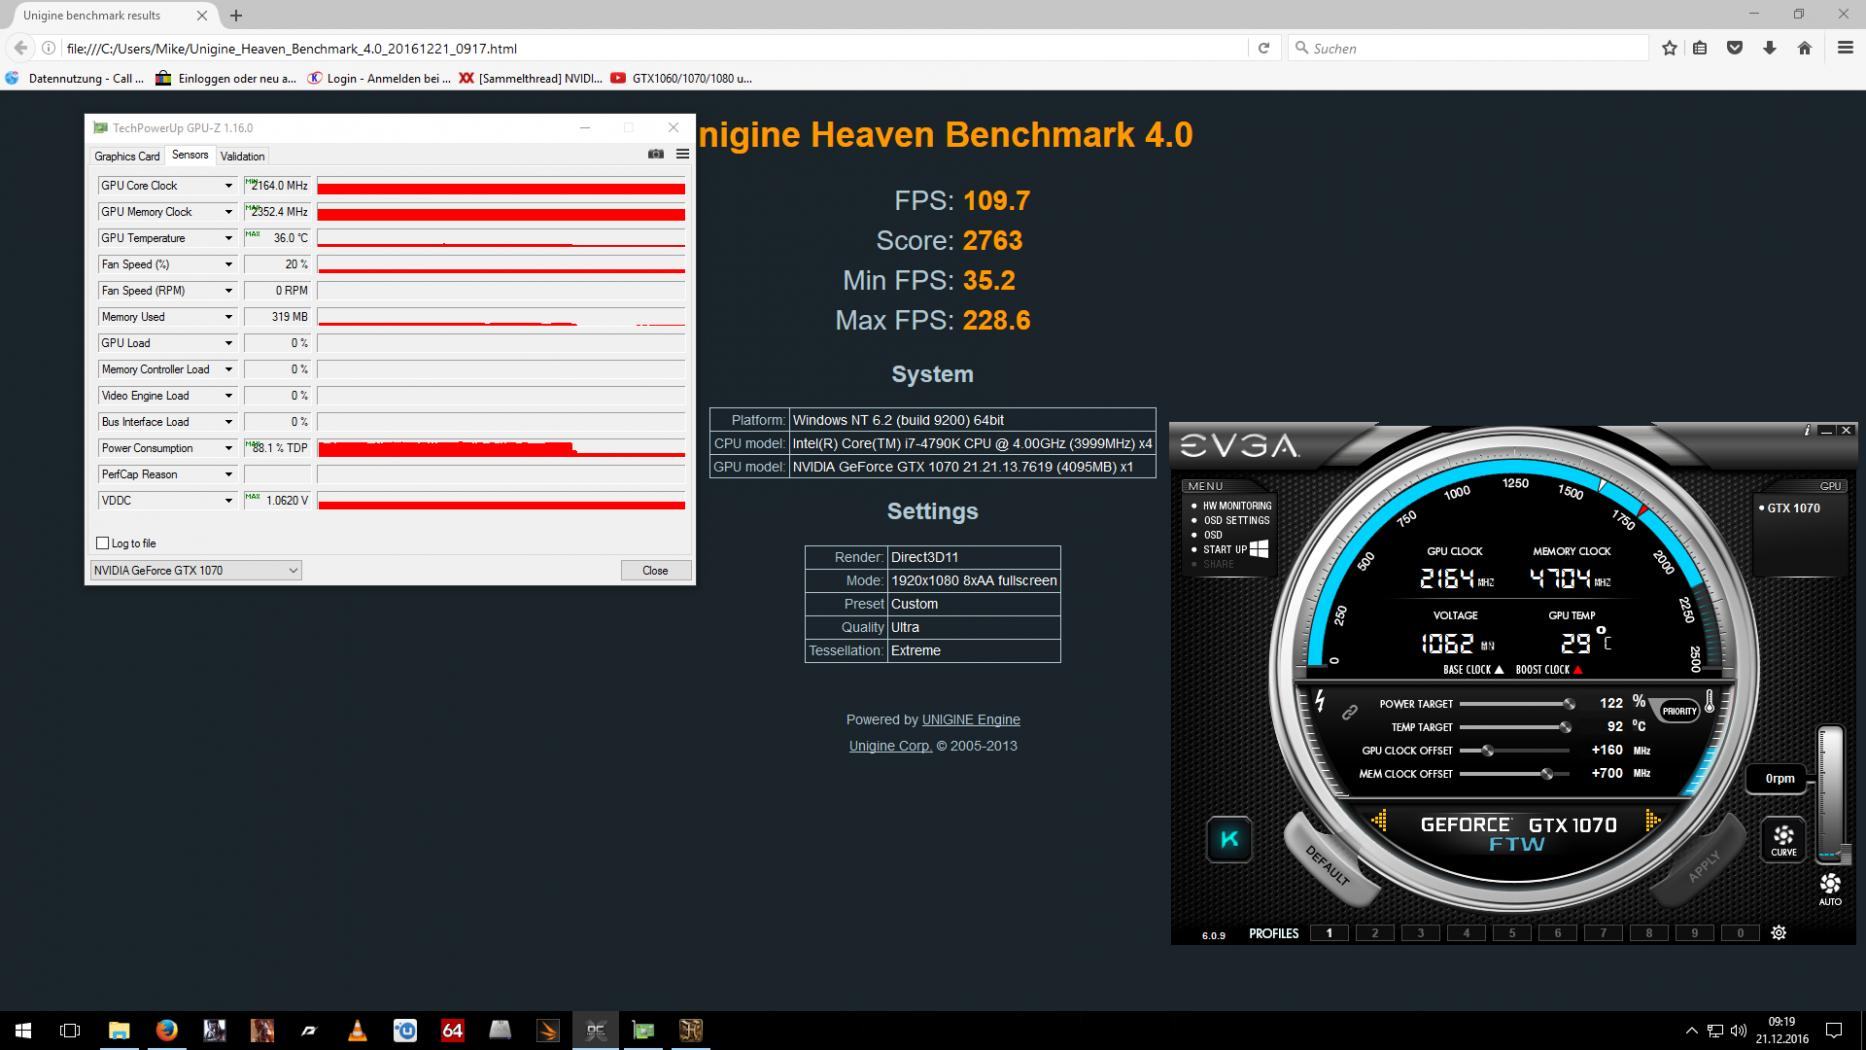Enable the Log to file checkbox
The width and height of the screenshot is (1866, 1050).
coord(102,543)
